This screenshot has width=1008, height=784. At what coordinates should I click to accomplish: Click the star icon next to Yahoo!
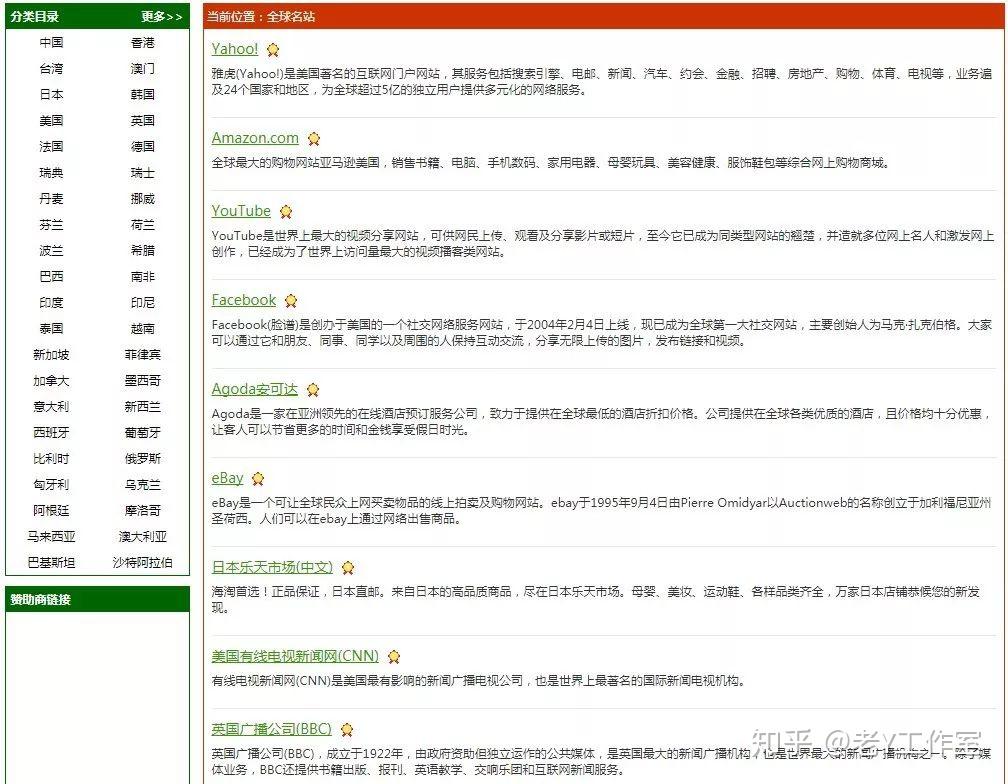tap(273, 50)
